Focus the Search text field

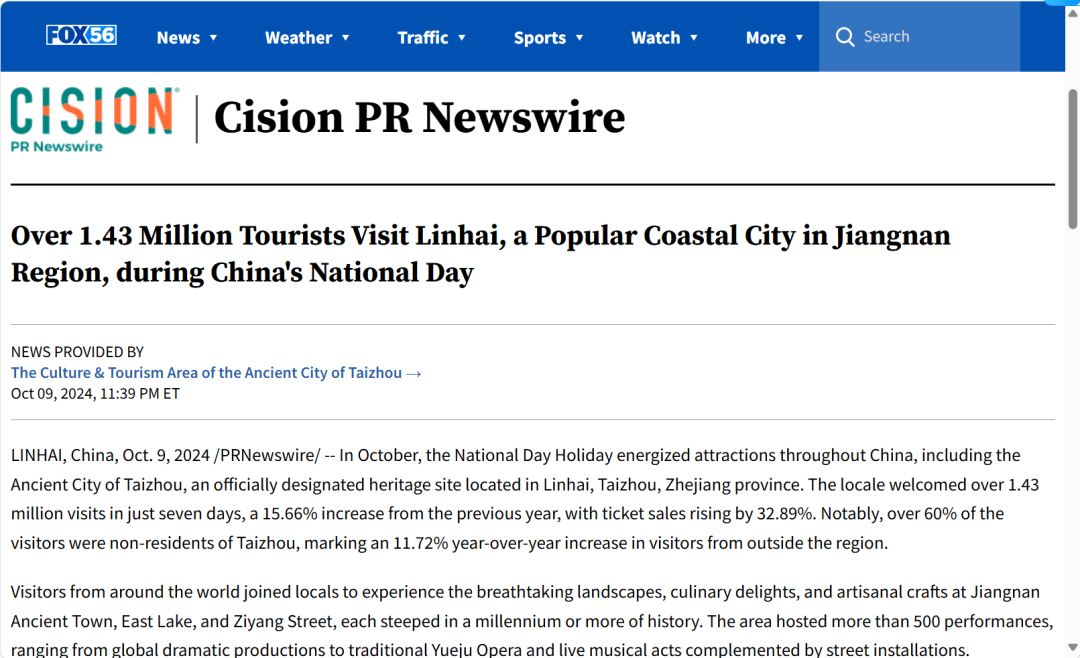(935, 37)
